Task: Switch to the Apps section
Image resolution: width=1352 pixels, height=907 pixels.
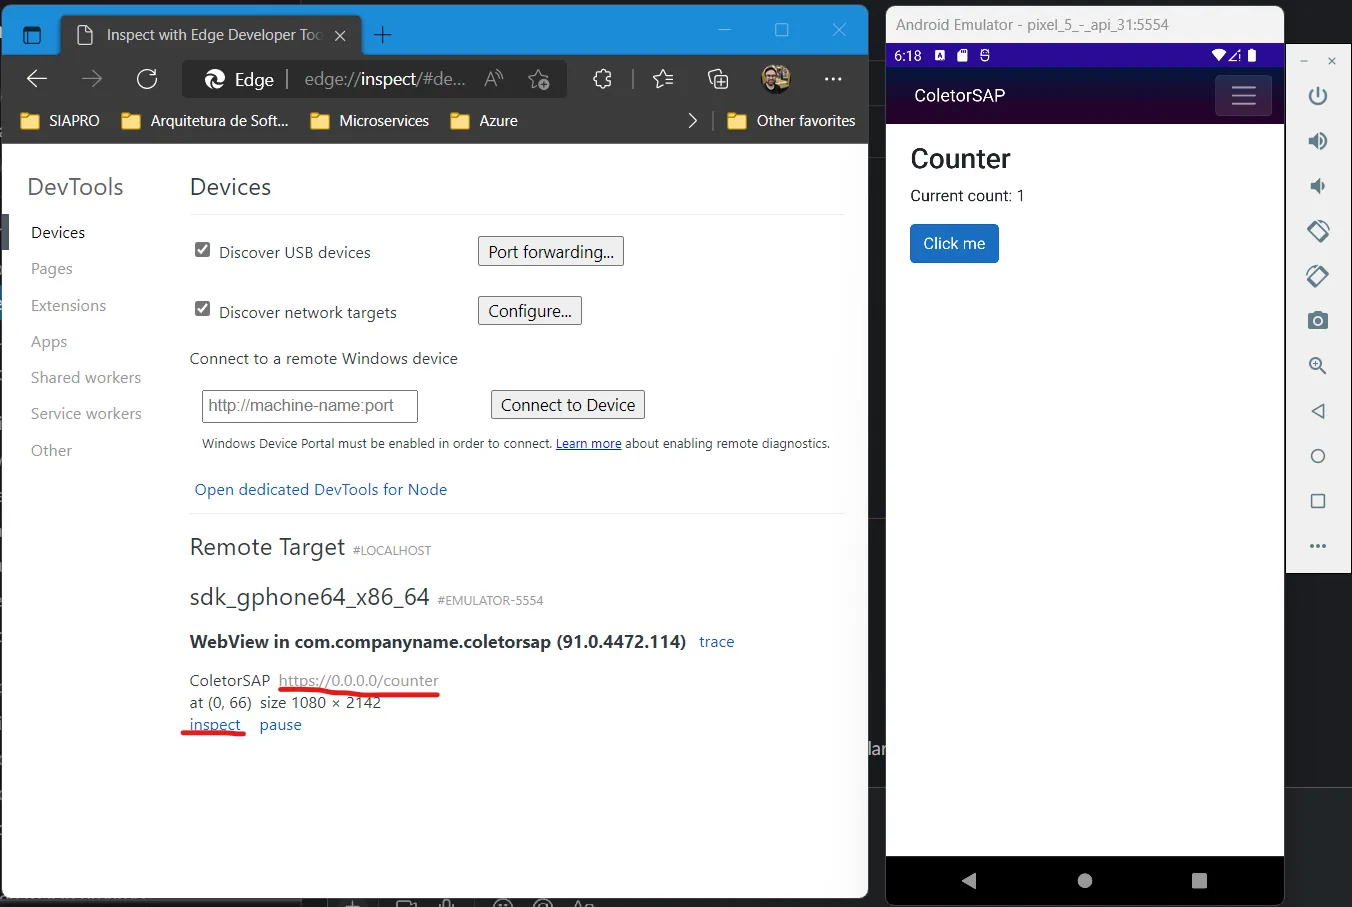Action: point(49,342)
